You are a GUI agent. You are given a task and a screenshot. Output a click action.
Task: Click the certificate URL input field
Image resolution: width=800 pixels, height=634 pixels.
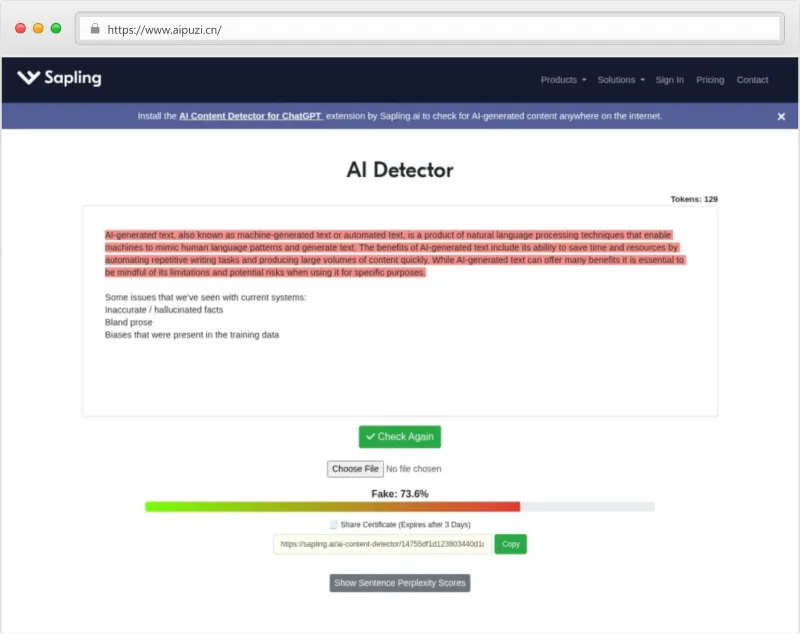click(x=382, y=544)
